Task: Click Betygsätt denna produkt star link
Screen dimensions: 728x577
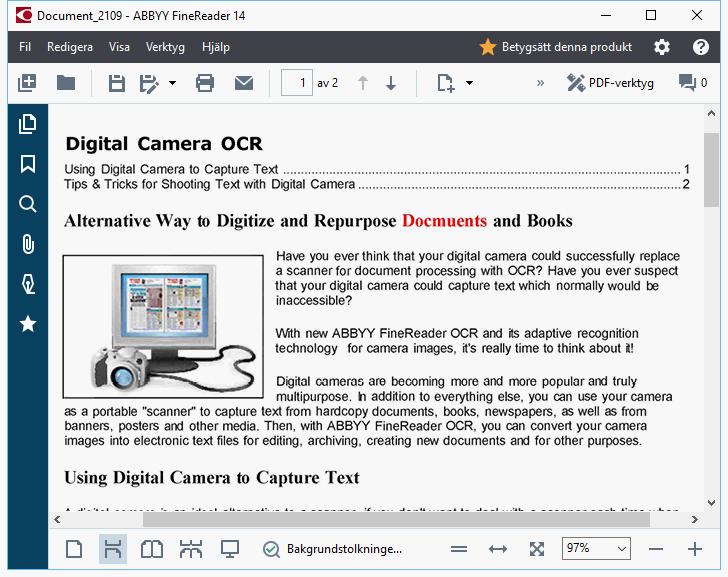Action: click(556, 47)
